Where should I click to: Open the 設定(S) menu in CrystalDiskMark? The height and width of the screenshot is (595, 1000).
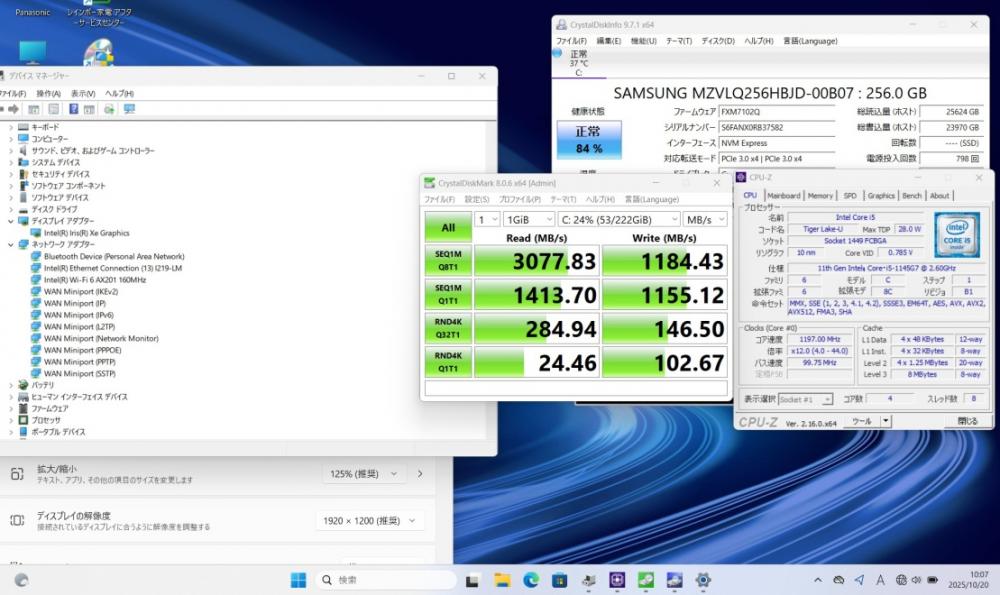(477, 199)
